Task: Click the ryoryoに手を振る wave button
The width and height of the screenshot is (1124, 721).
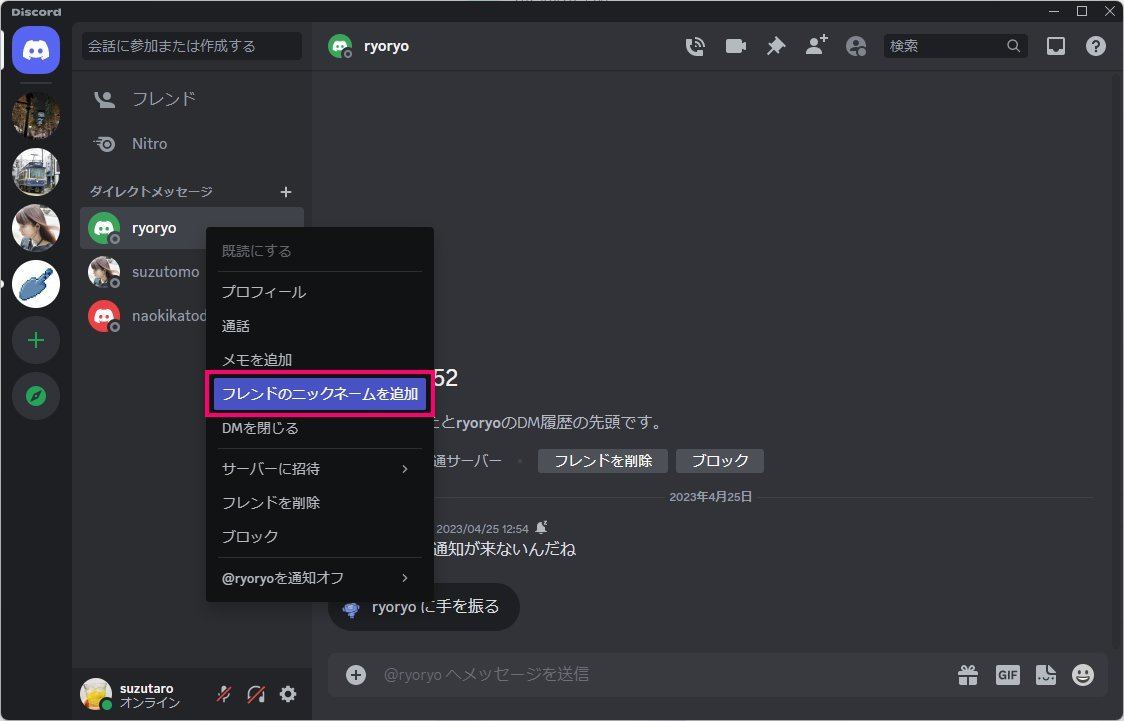Action: pos(424,607)
